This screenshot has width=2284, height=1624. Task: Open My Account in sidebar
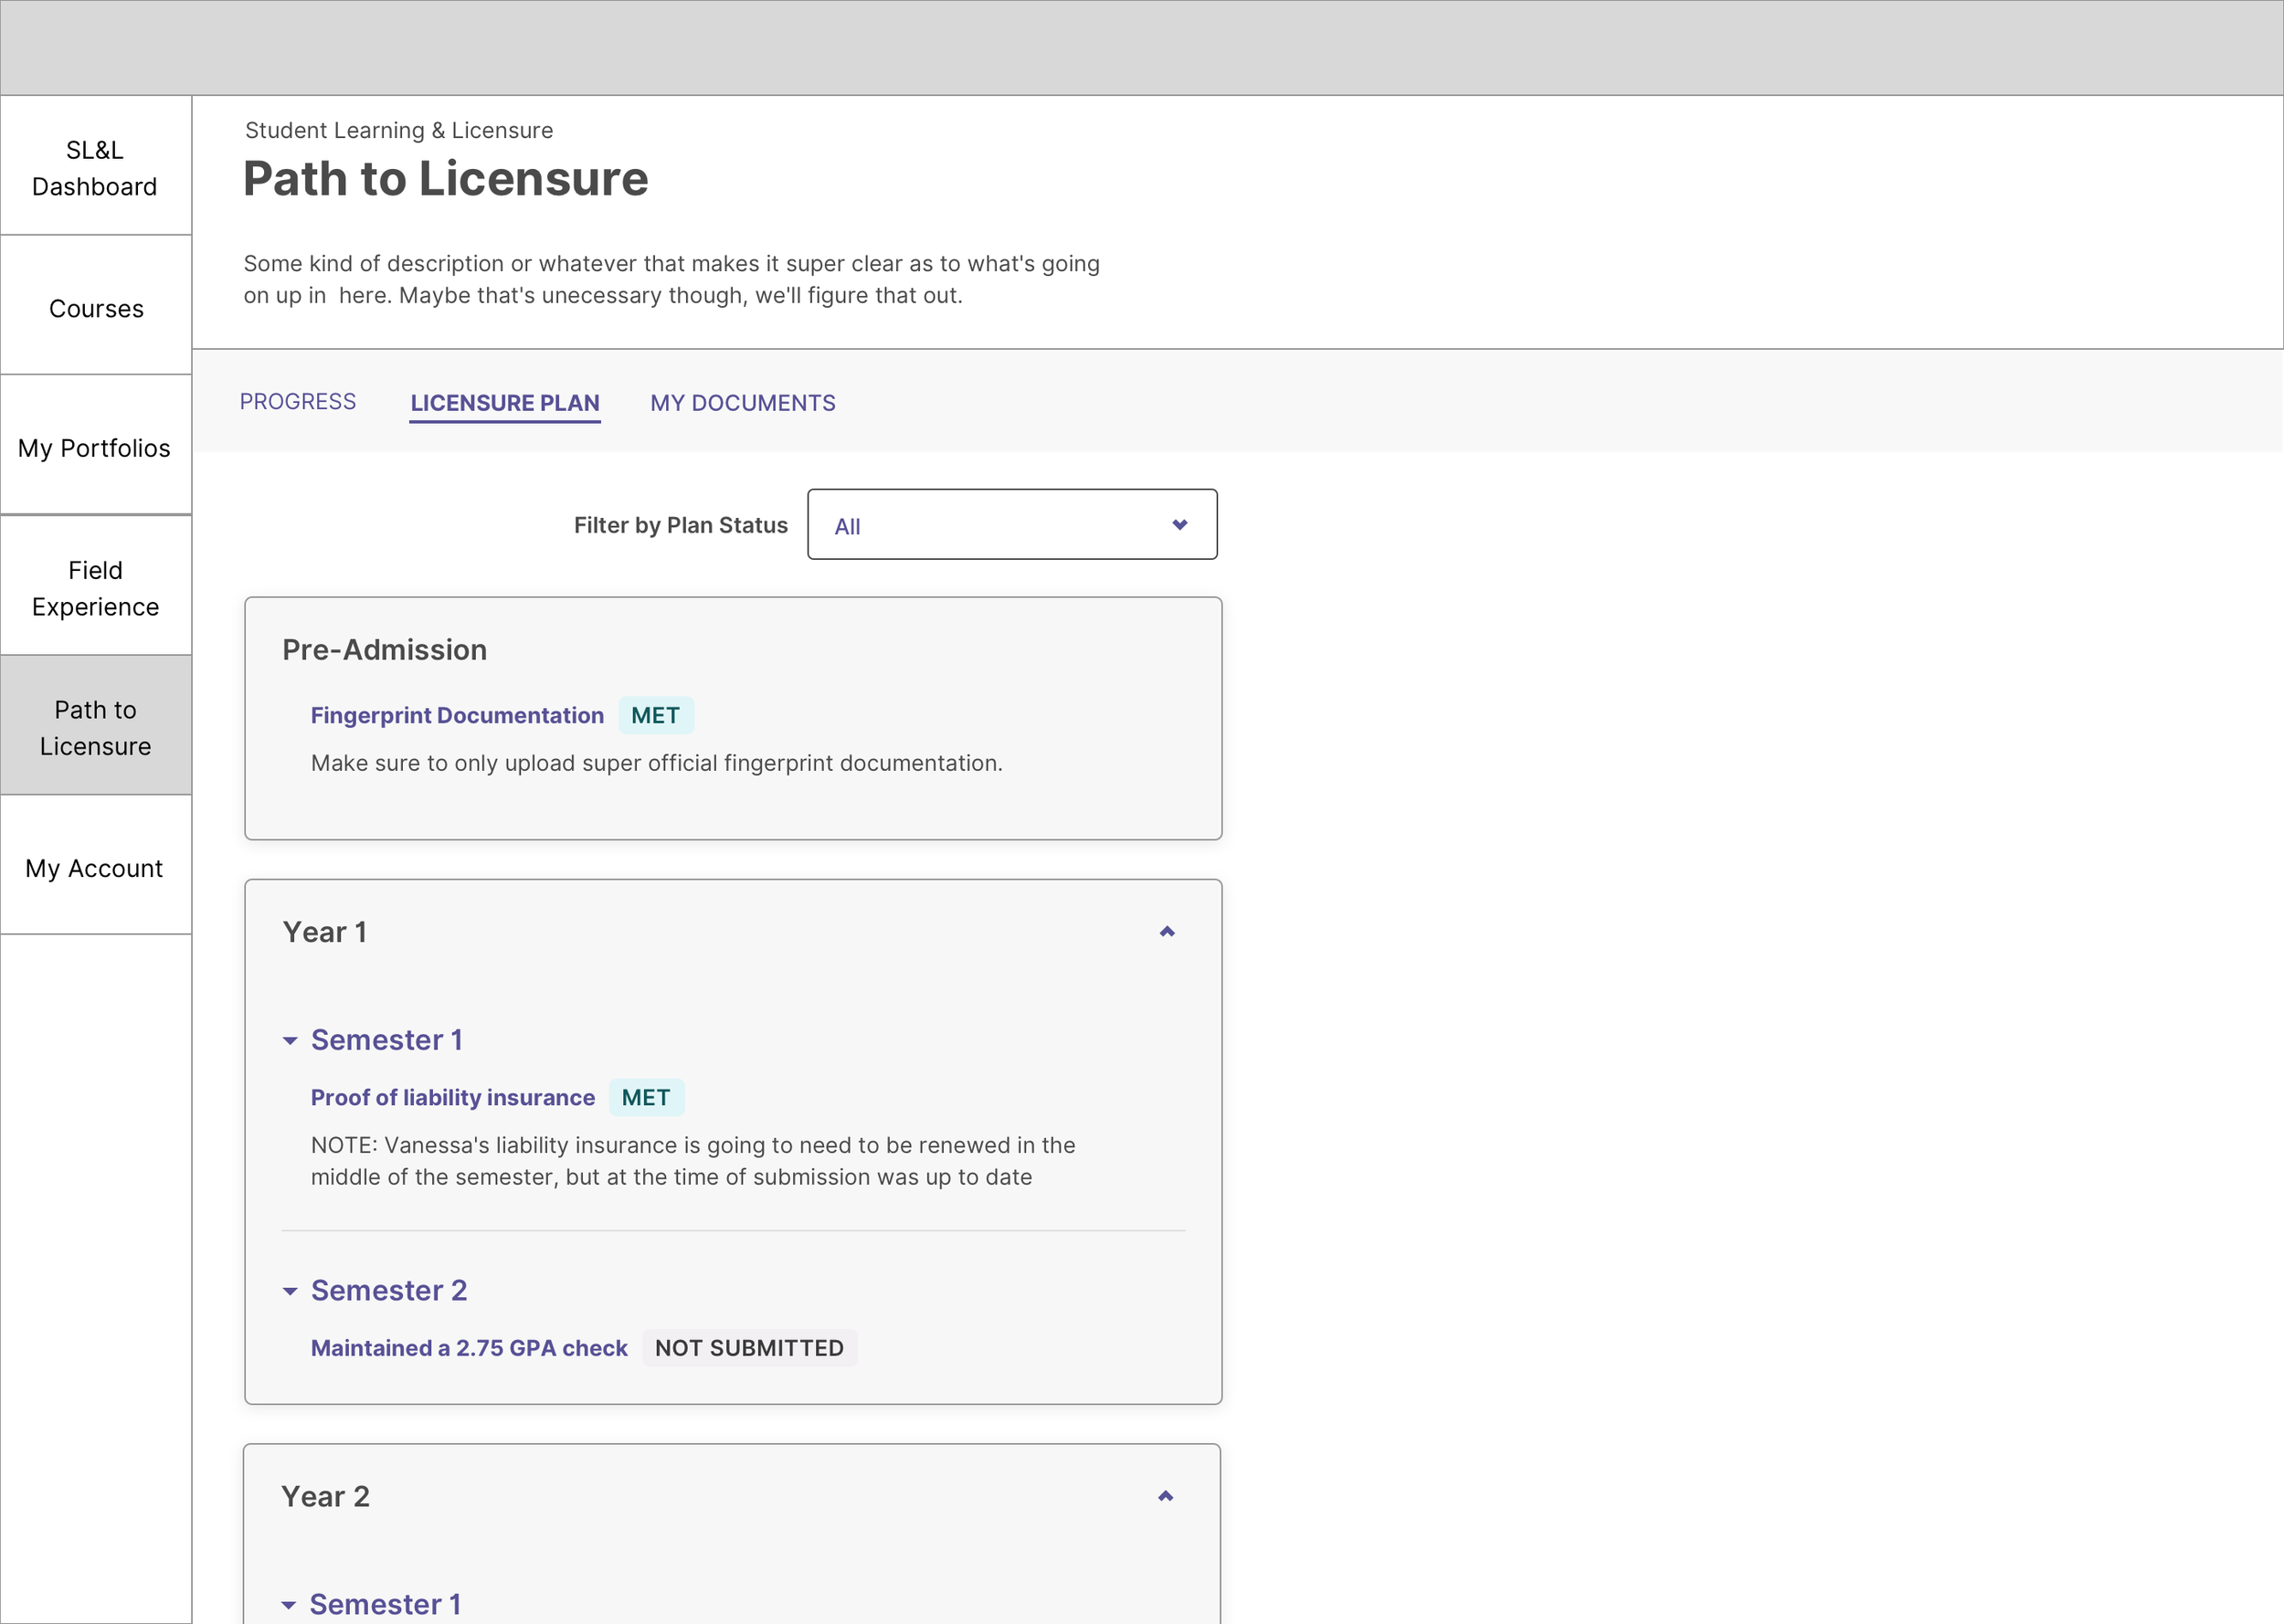point(95,868)
